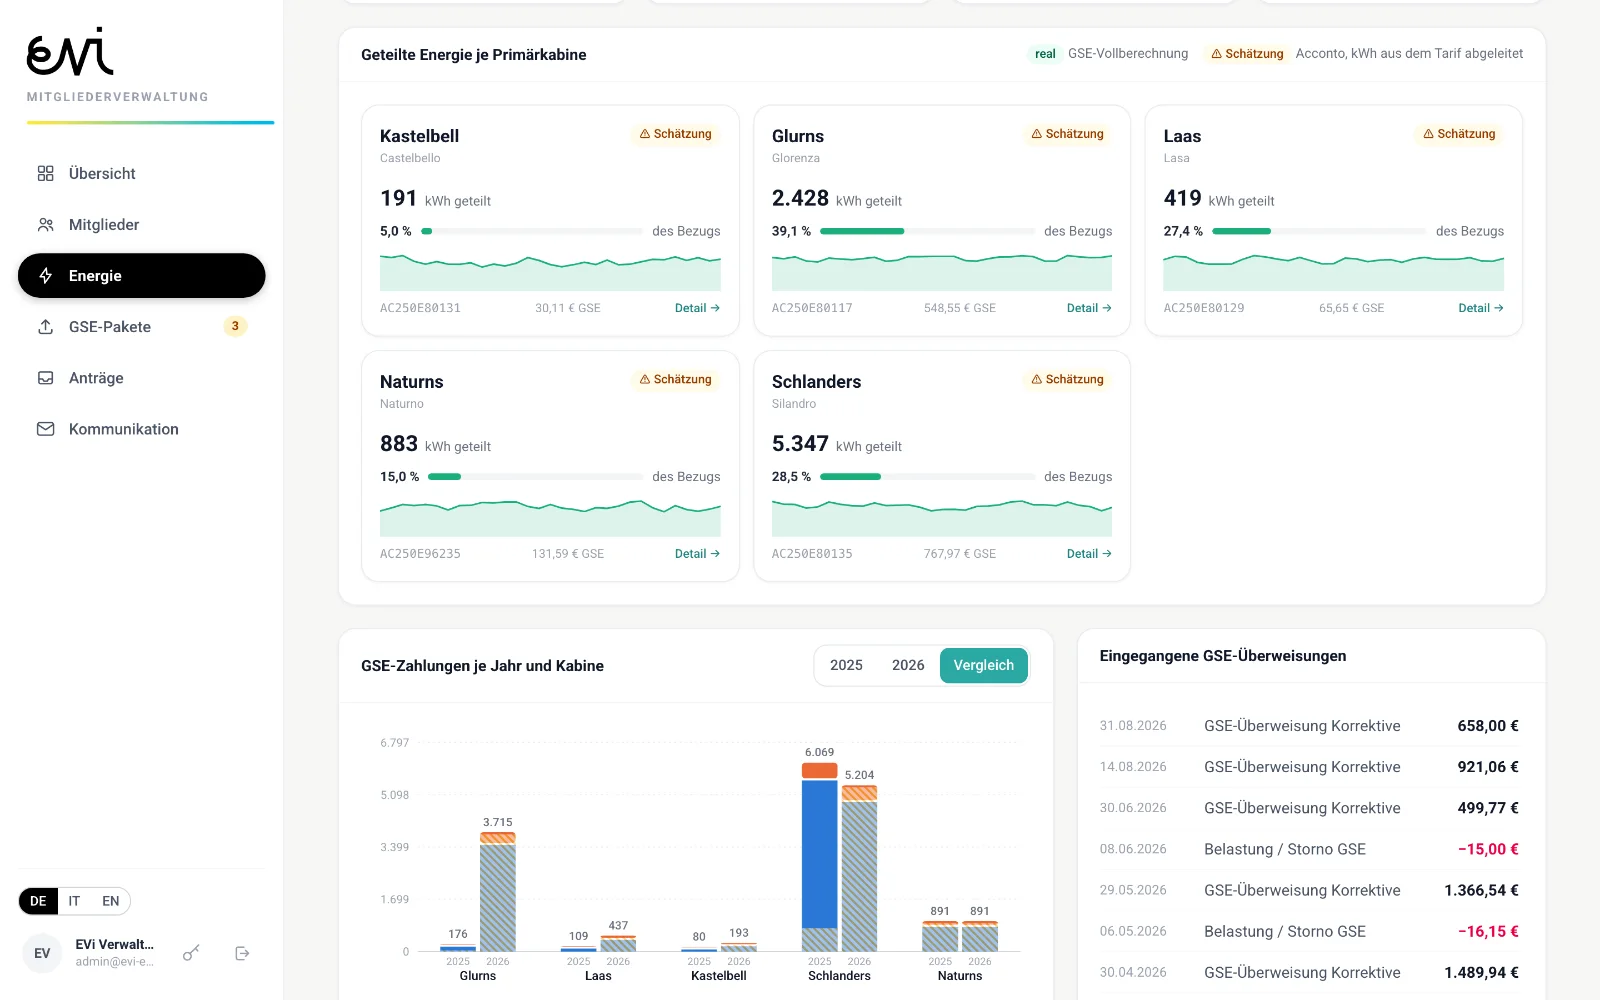Click the GSE-Pakete badge showing 3
1600x1000 pixels.
point(235,326)
